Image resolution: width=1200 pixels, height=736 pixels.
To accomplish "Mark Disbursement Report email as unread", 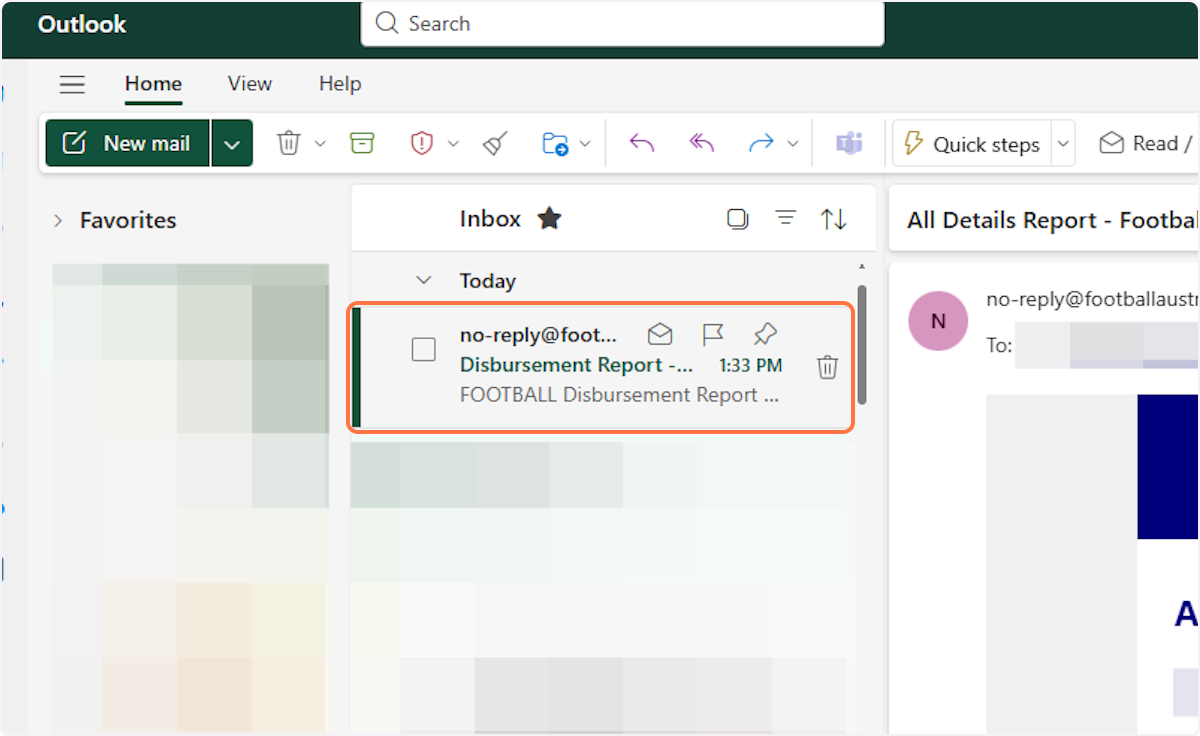I will tap(660, 334).
